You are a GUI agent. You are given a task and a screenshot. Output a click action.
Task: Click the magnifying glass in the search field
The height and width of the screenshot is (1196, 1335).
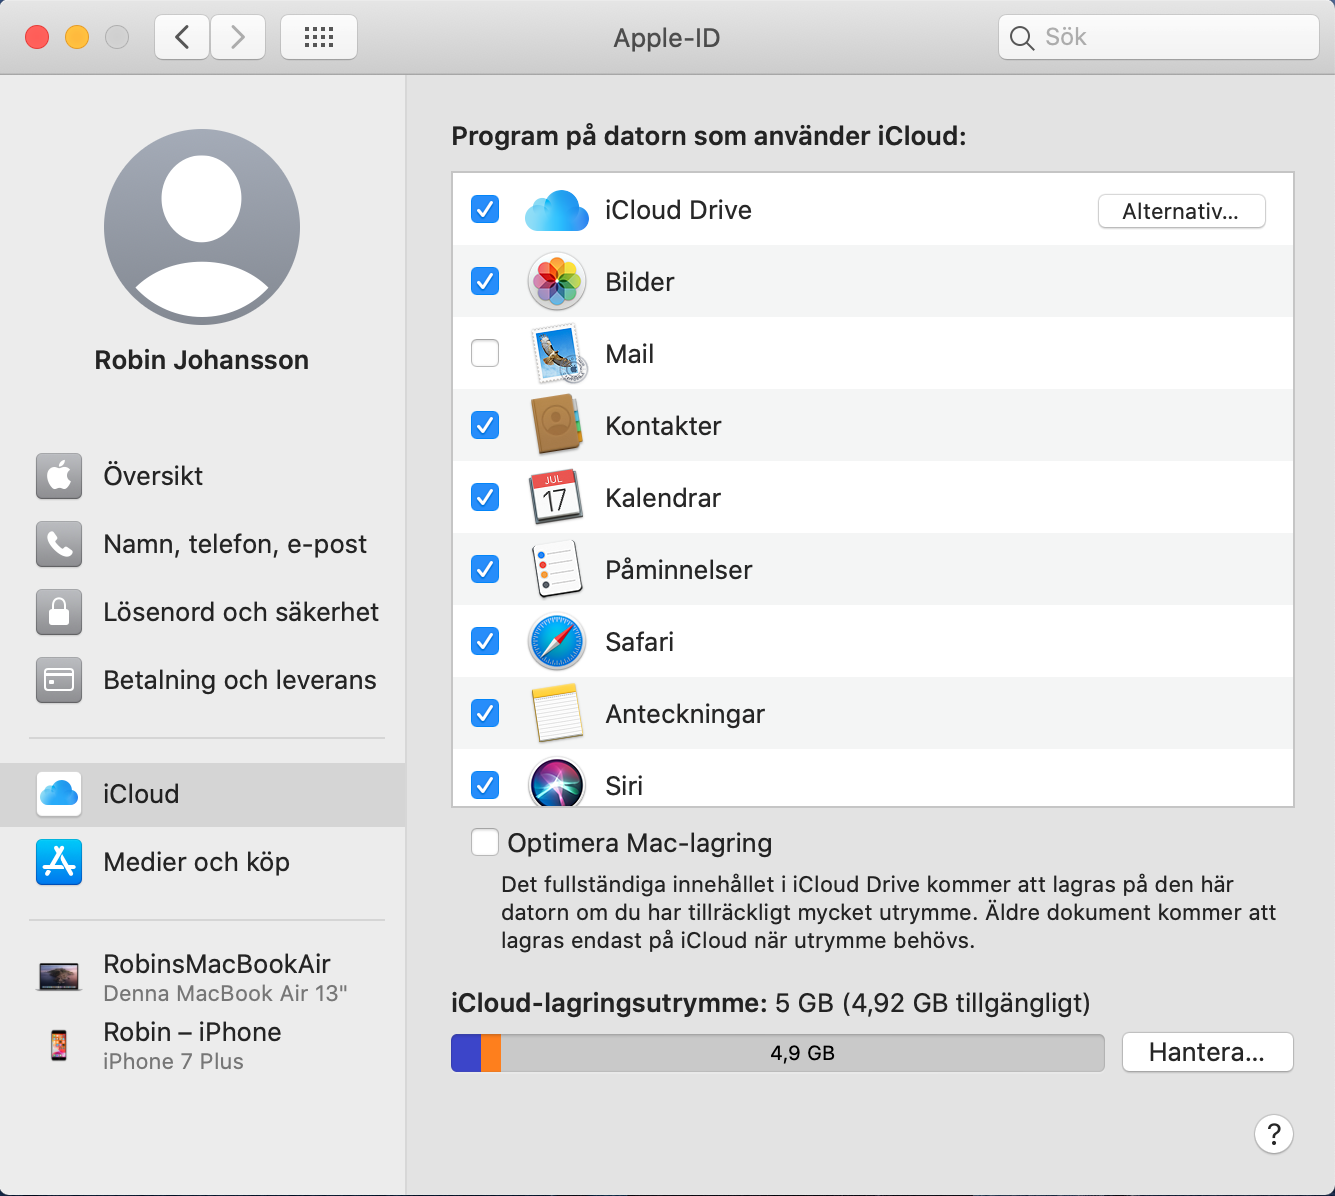click(x=1022, y=38)
